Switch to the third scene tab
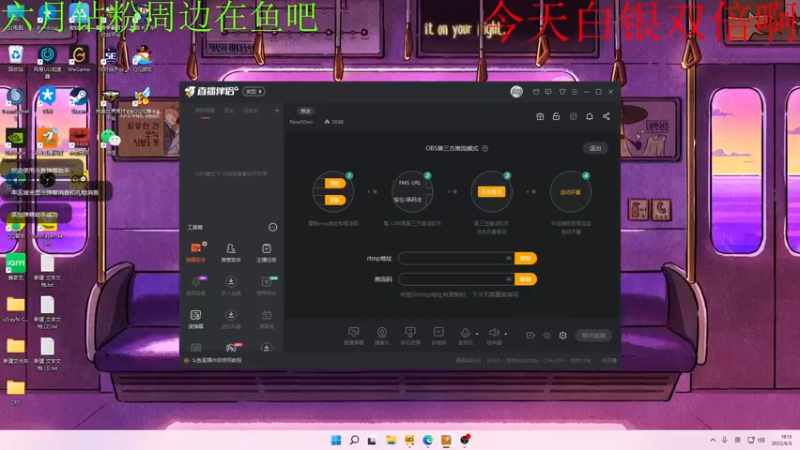The height and width of the screenshot is (450, 800). click(x=251, y=110)
